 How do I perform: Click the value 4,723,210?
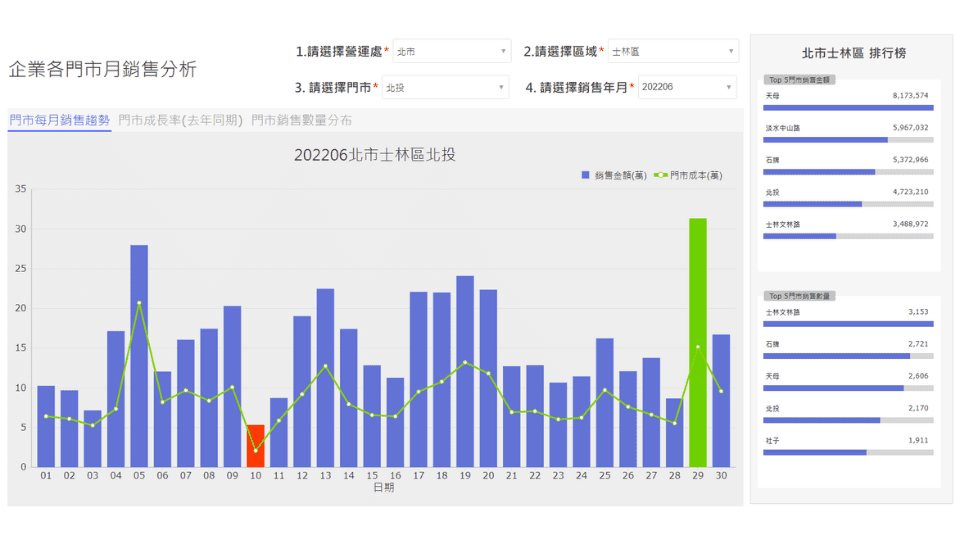(x=910, y=192)
